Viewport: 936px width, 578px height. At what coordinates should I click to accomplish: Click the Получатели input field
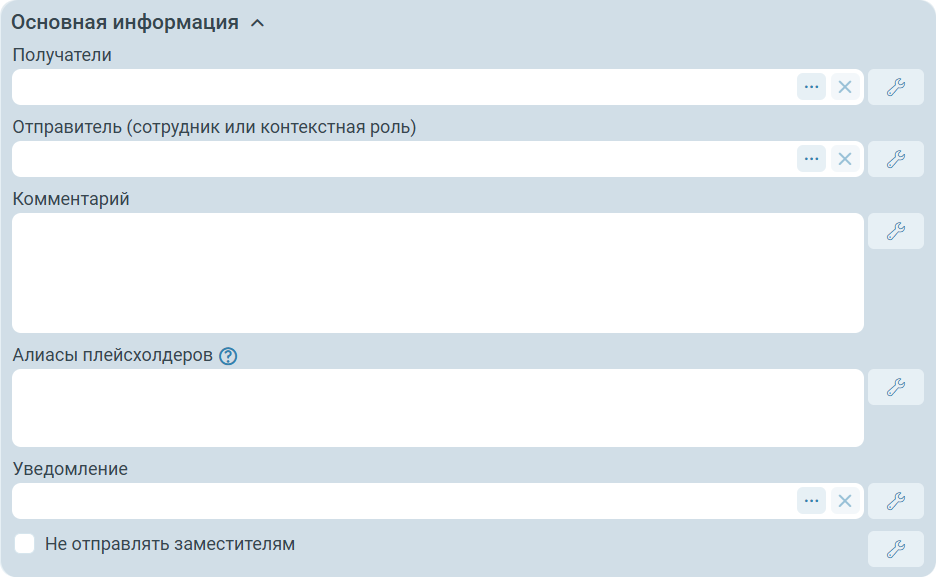(x=400, y=87)
